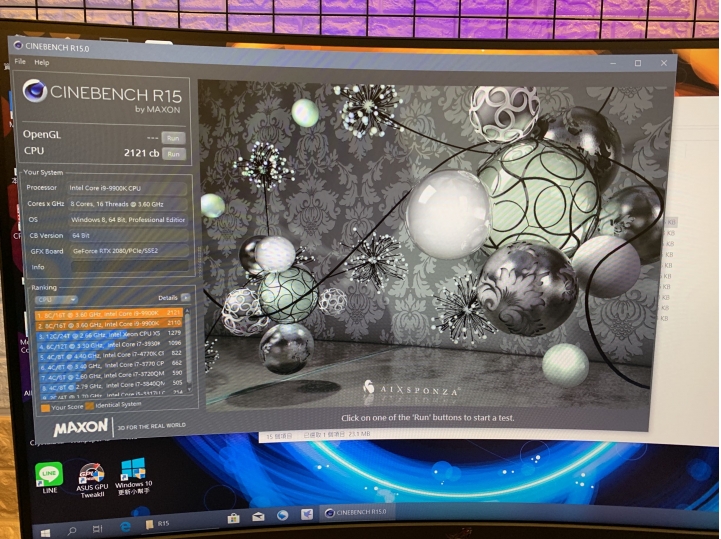
Task: Open Microsoft Store from taskbar
Action: point(234,518)
